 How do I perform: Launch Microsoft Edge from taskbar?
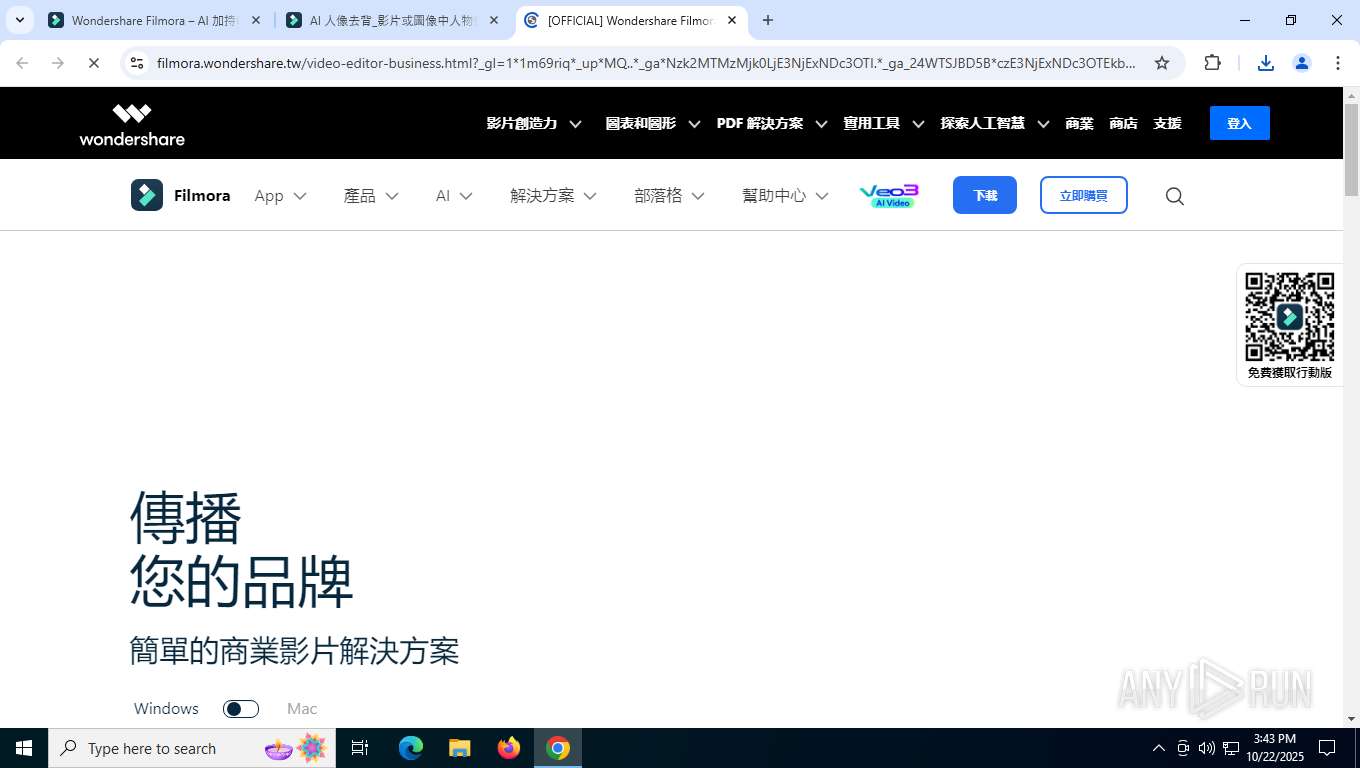coord(411,748)
